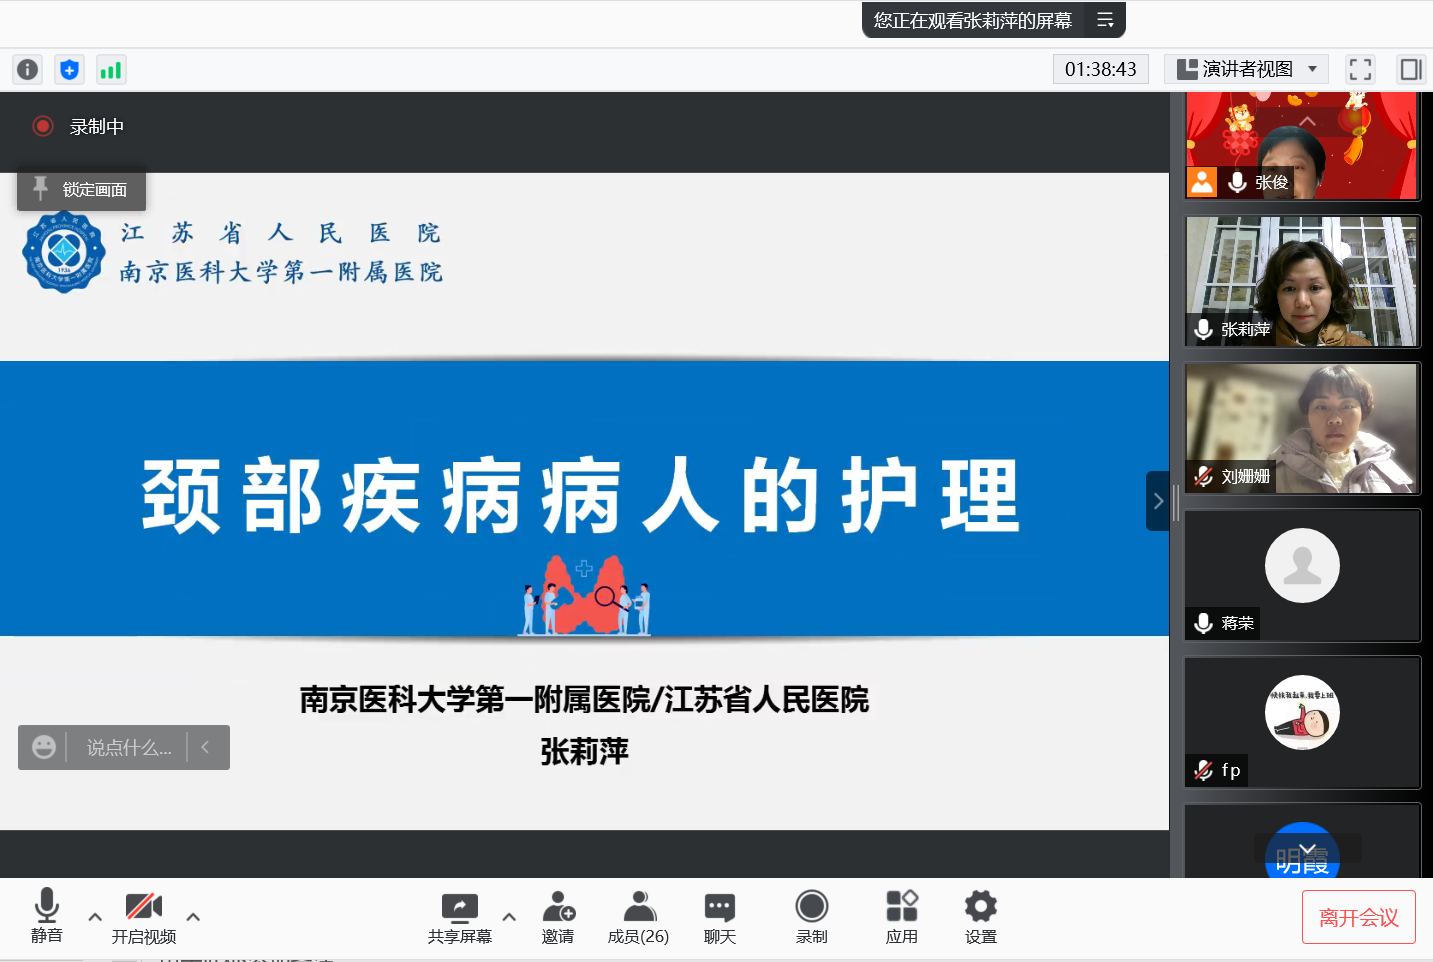Click the pin screen (锁定画面) button
This screenshot has height=962, width=1433.
[x=82, y=190]
